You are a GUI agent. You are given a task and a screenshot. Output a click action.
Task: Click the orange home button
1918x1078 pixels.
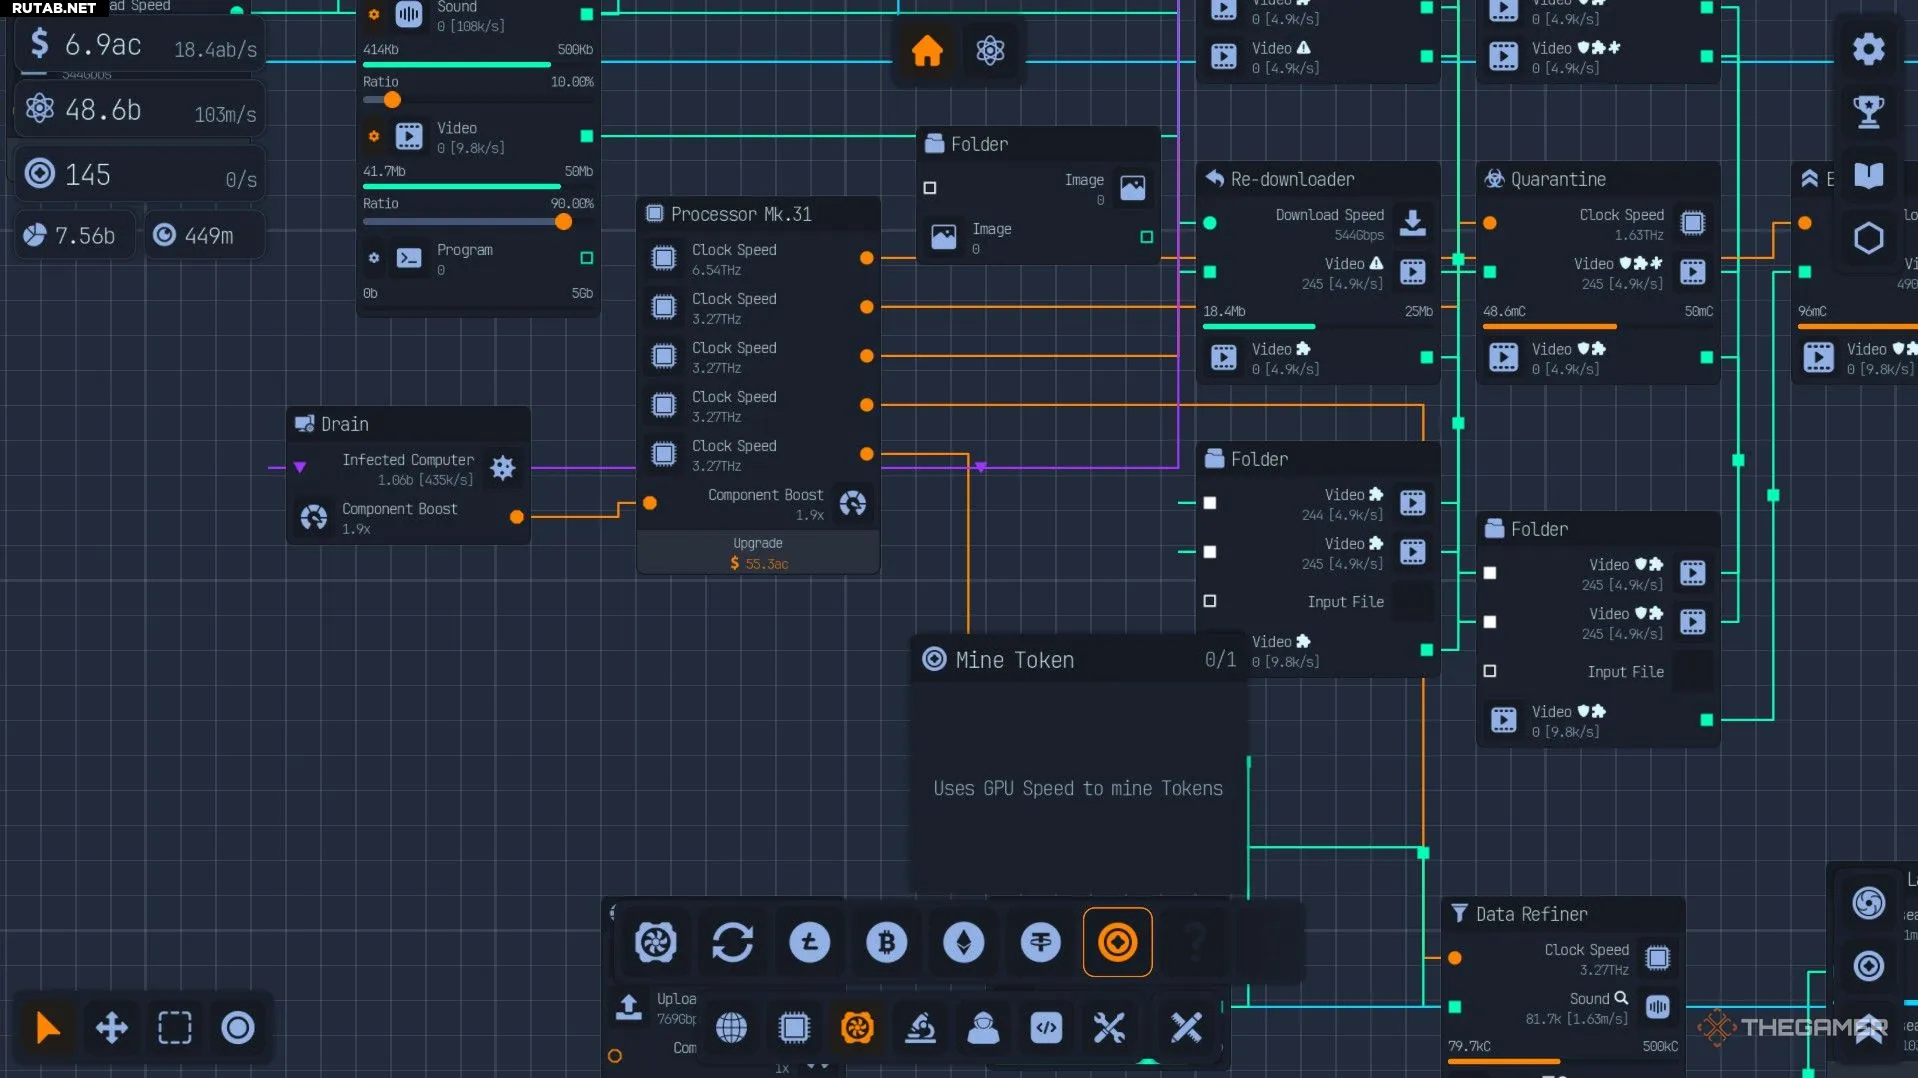coord(927,50)
